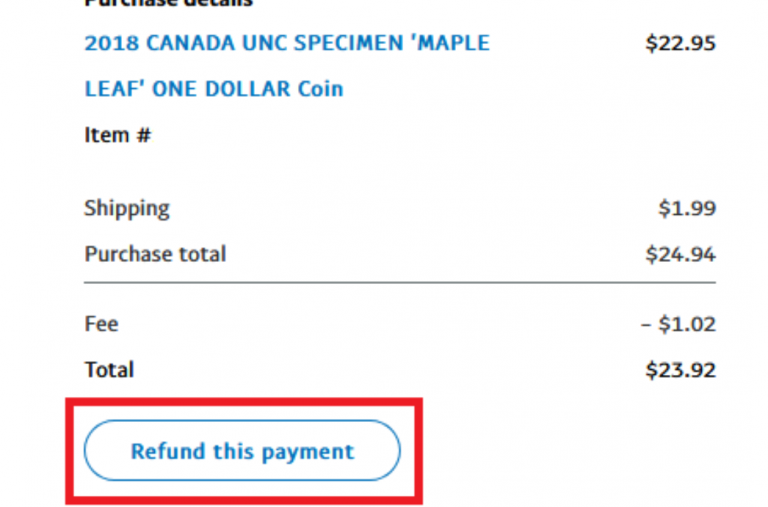Click the word CANADA in item title
The height and width of the screenshot is (507, 768).
pos(191,44)
